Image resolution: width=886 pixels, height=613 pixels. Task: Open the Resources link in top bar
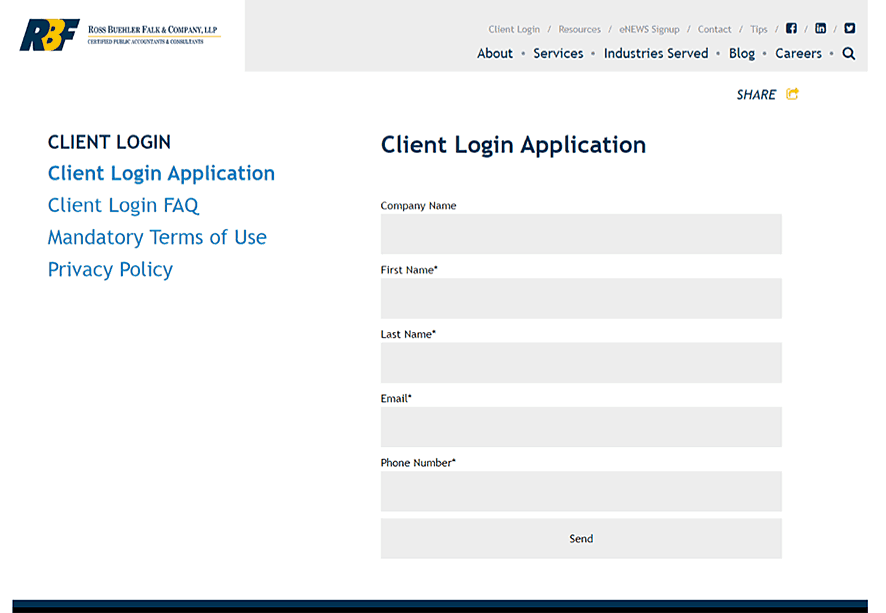pos(580,29)
